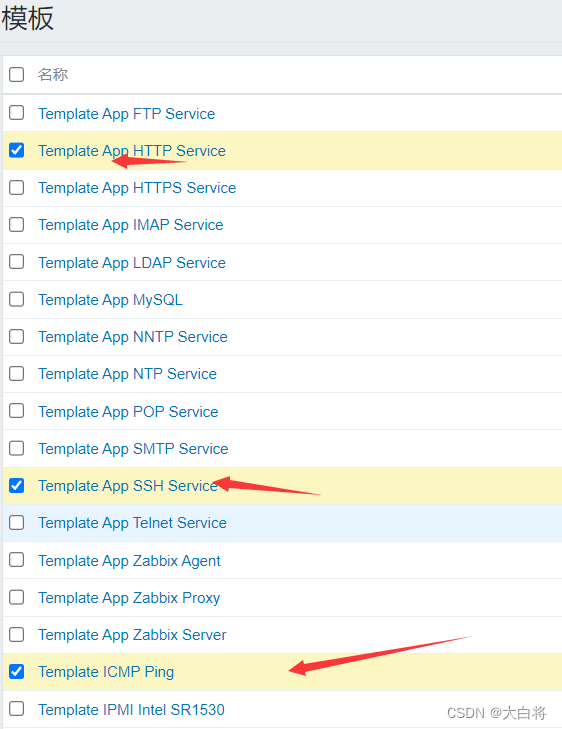Check the Template IPMI Intel SR1530 checkbox
This screenshot has height=729, width=562.
(x=17, y=709)
